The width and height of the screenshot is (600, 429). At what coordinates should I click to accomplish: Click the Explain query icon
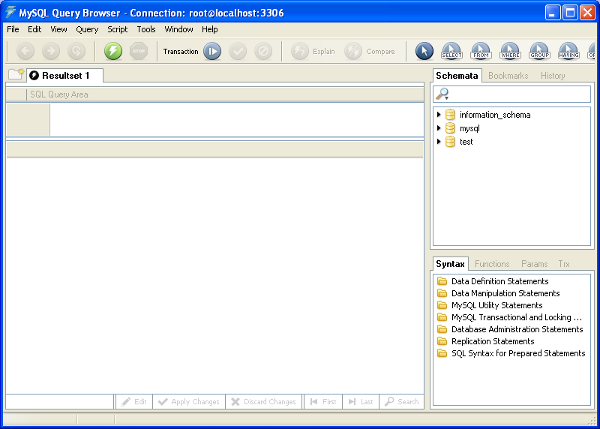(x=300, y=51)
